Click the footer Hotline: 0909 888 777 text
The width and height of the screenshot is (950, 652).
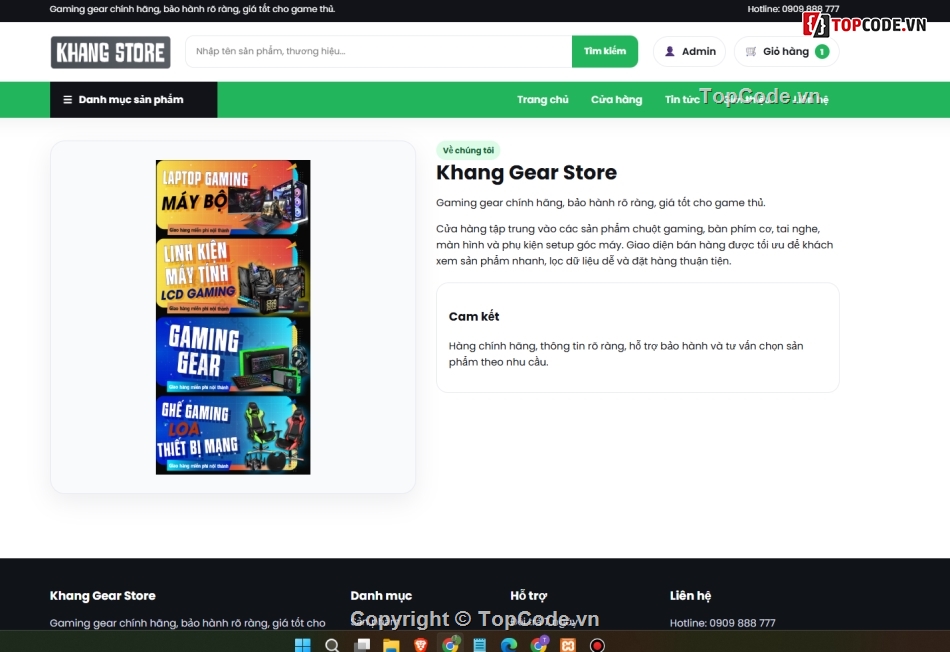coord(722,622)
